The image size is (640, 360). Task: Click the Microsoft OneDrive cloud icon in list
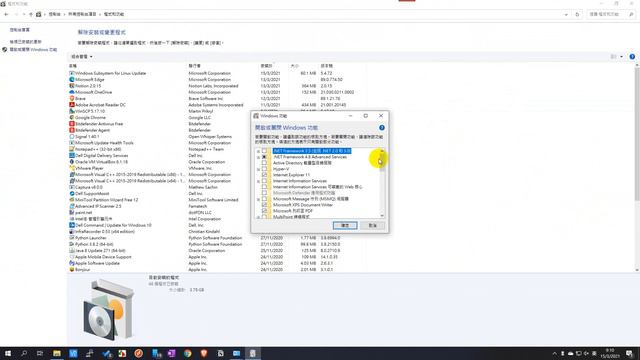pyautogui.click(x=72, y=92)
